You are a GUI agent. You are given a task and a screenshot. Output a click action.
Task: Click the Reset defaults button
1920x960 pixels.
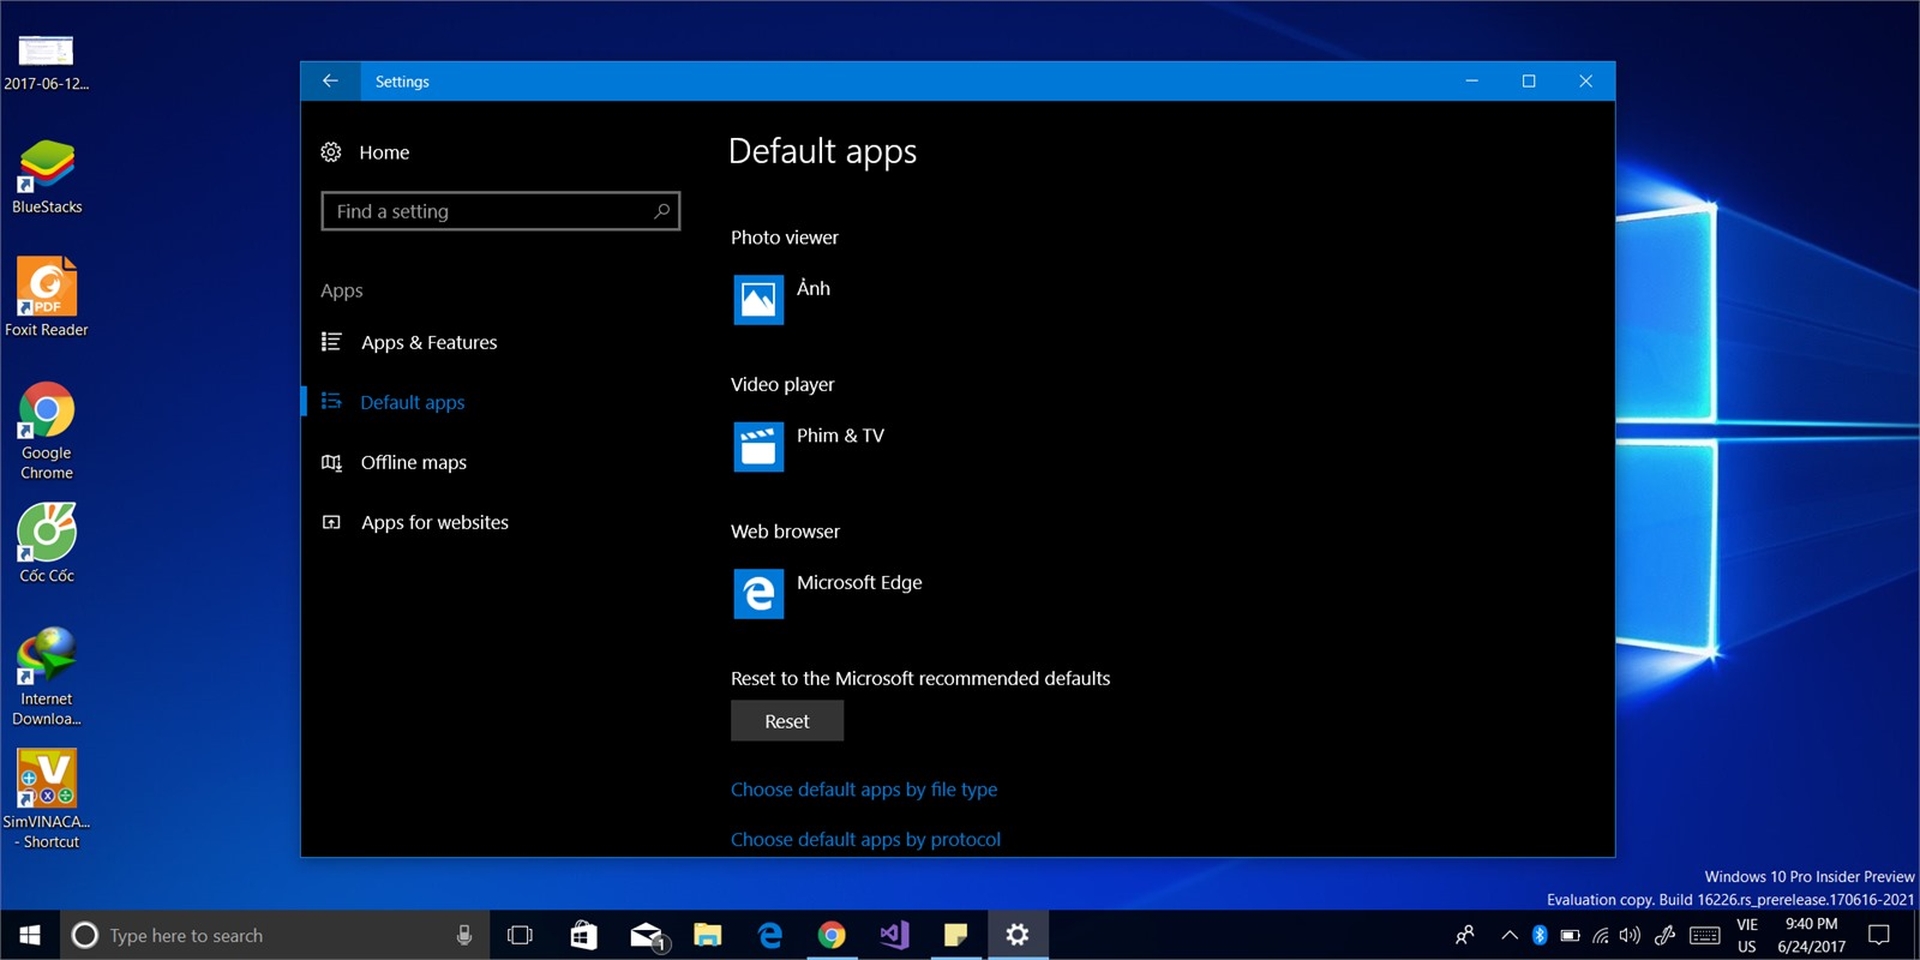(x=787, y=721)
